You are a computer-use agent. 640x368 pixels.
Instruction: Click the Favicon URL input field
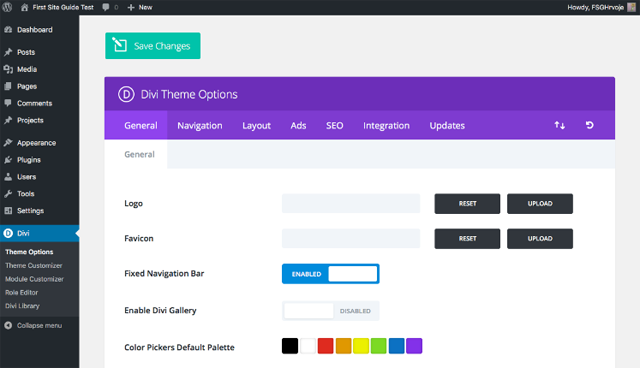pos(351,239)
